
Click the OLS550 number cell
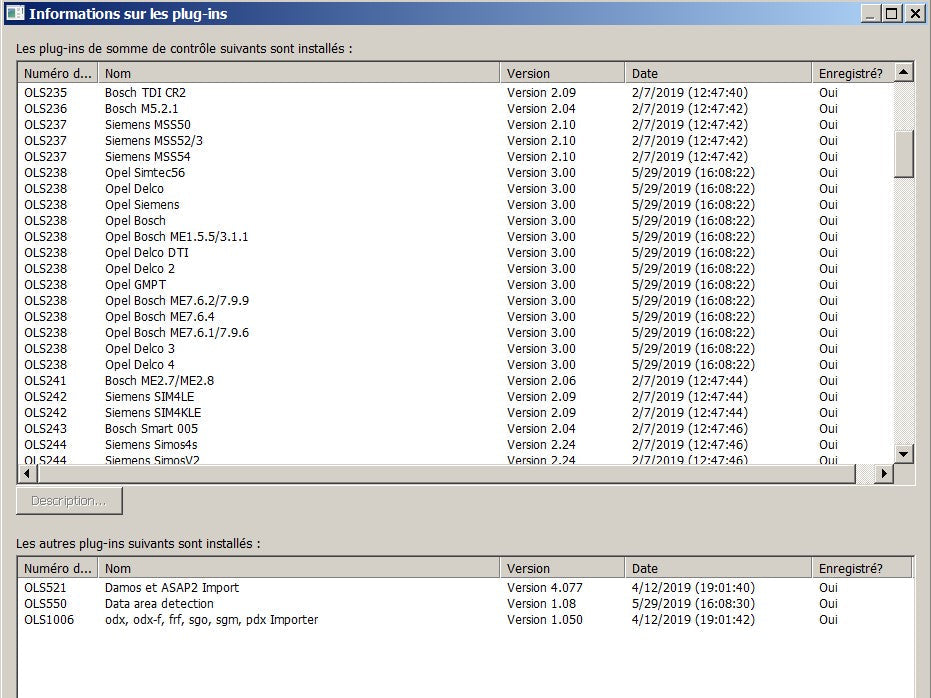tap(46, 604)
